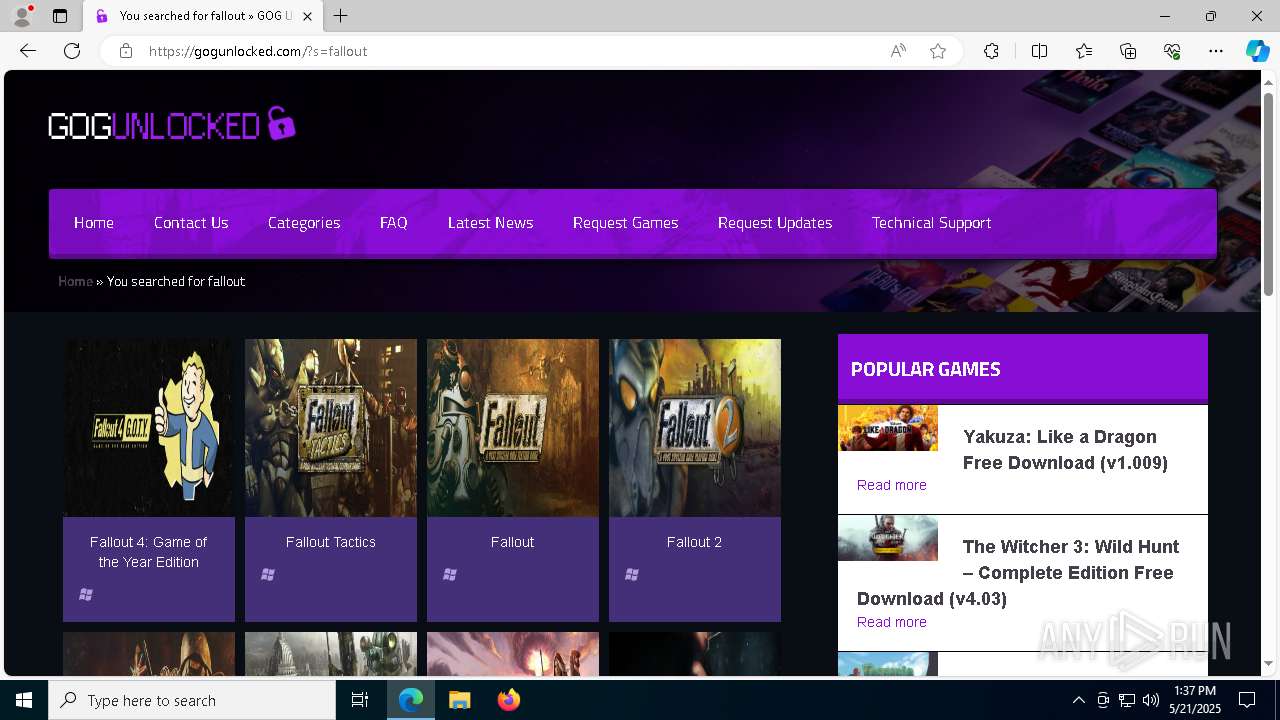Toggle Split screen icon

[1039, 51]
